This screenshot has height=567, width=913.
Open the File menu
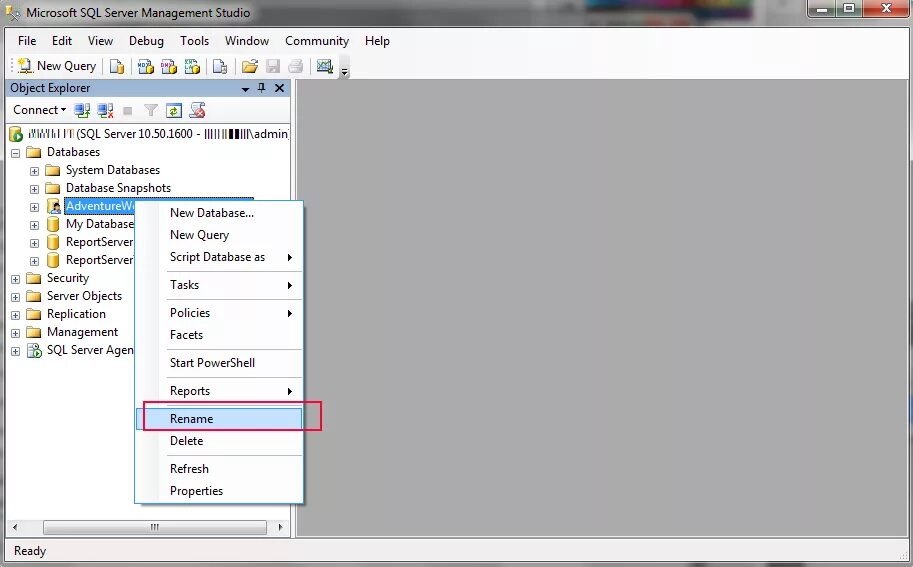coord(27,41)
